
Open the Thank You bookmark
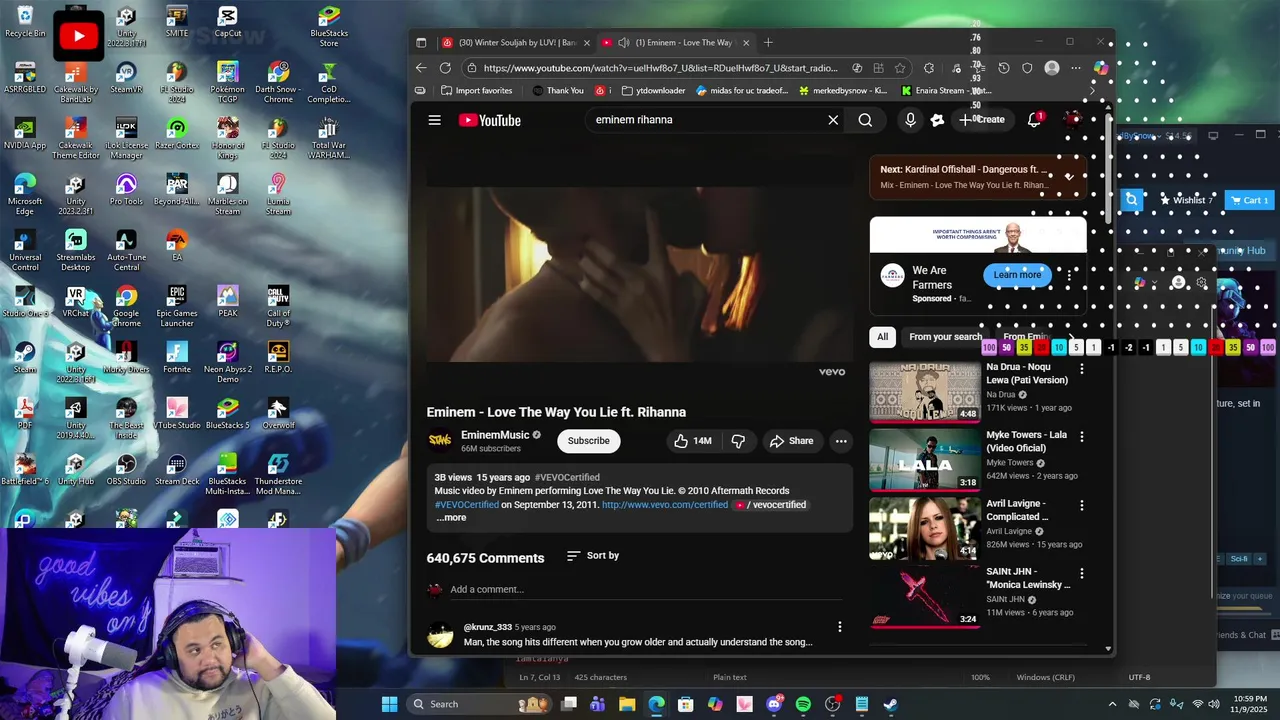pyautogui.click(x=557, y=91)
